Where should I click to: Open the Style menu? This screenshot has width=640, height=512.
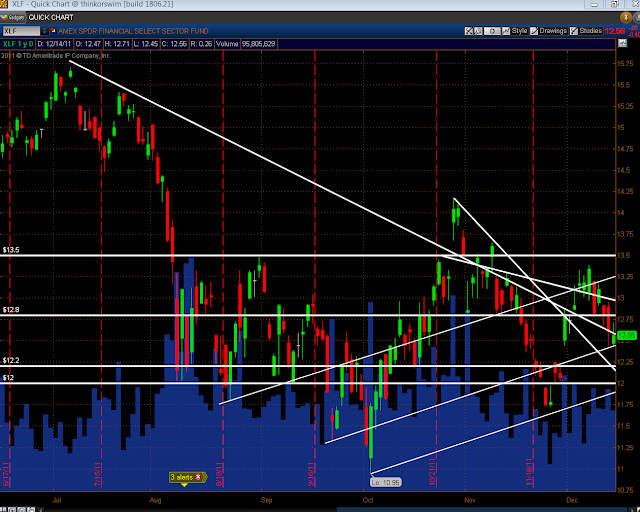click(519, 31)
